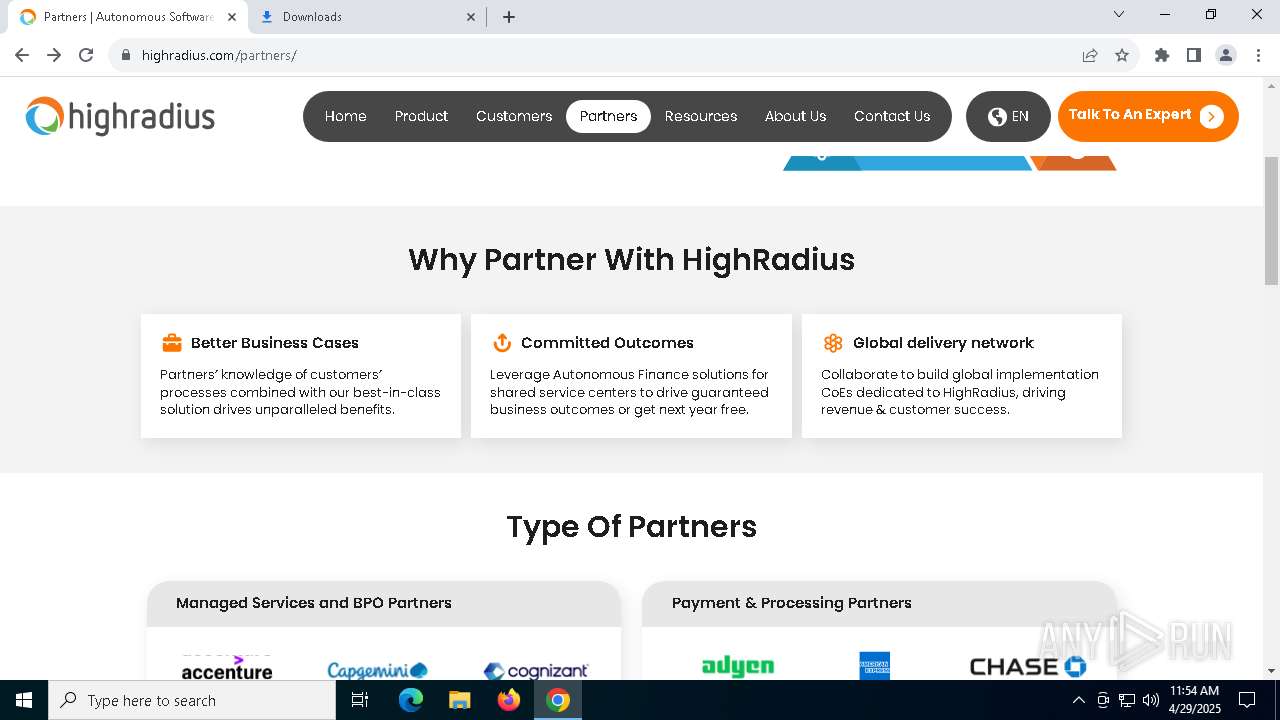Go back to the previous page
This screenshot has height=720, width=1280.
[x=22, y=55]
